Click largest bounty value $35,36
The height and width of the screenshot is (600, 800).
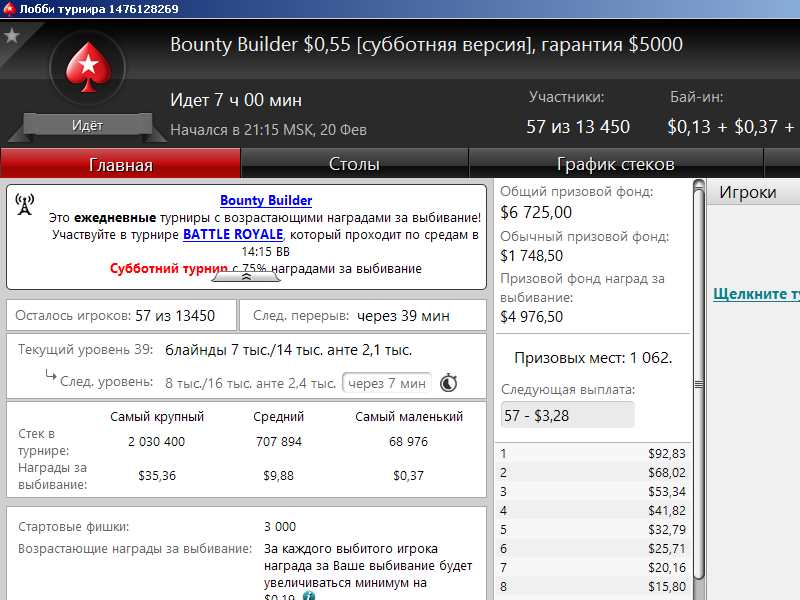coord(157,476)
